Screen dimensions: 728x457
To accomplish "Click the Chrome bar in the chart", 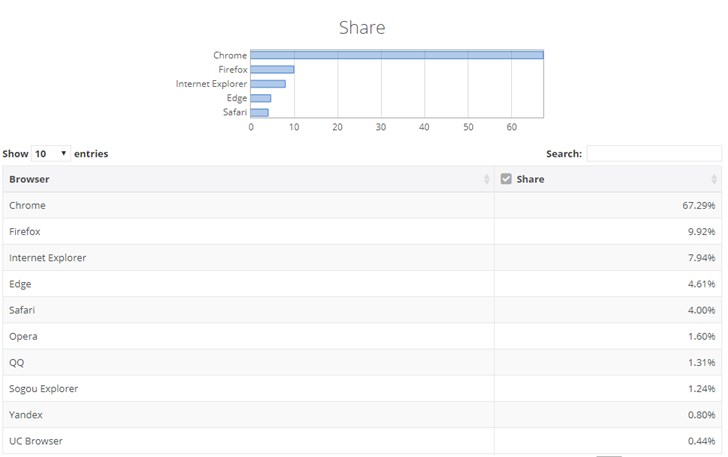I will point(397,55).
